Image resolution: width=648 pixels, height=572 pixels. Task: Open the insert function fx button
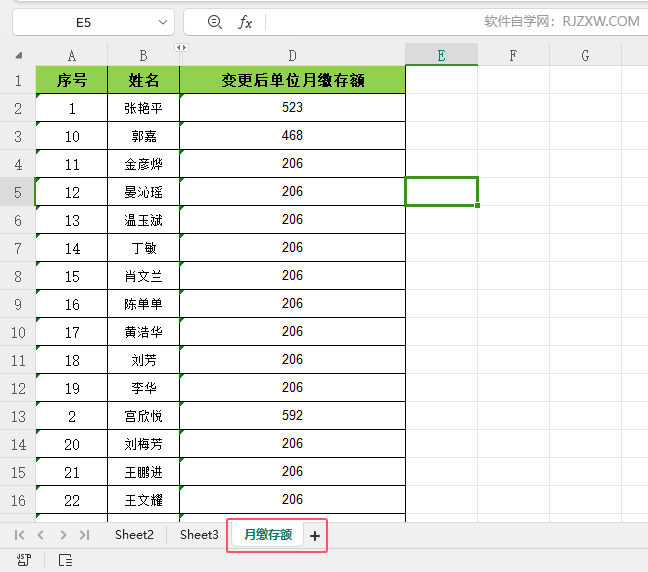(245, 22)
